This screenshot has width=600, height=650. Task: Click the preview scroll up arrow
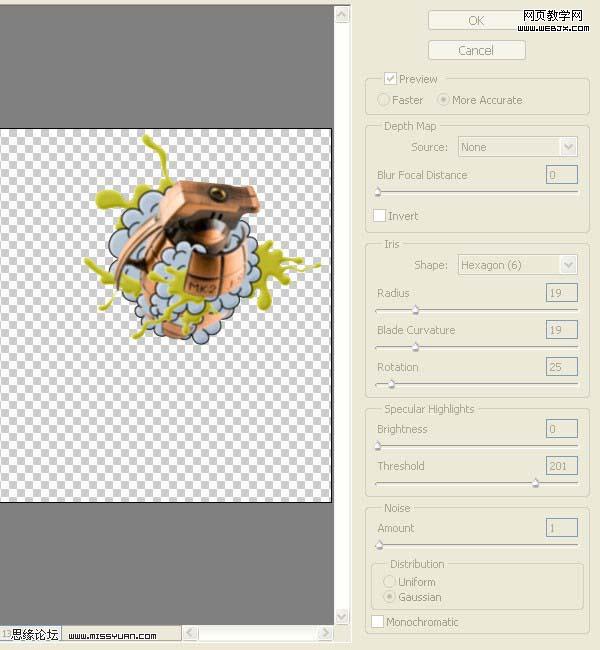(342, 15)
